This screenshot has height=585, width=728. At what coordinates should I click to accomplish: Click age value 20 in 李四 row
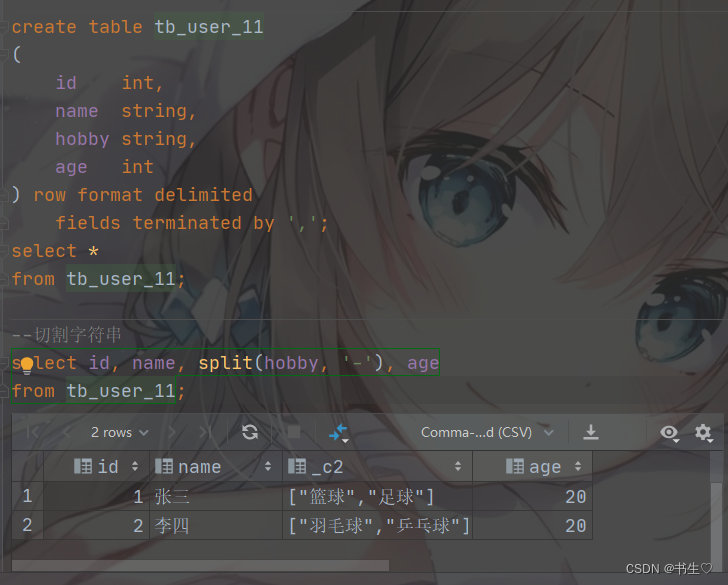click(x=533, y=526)
